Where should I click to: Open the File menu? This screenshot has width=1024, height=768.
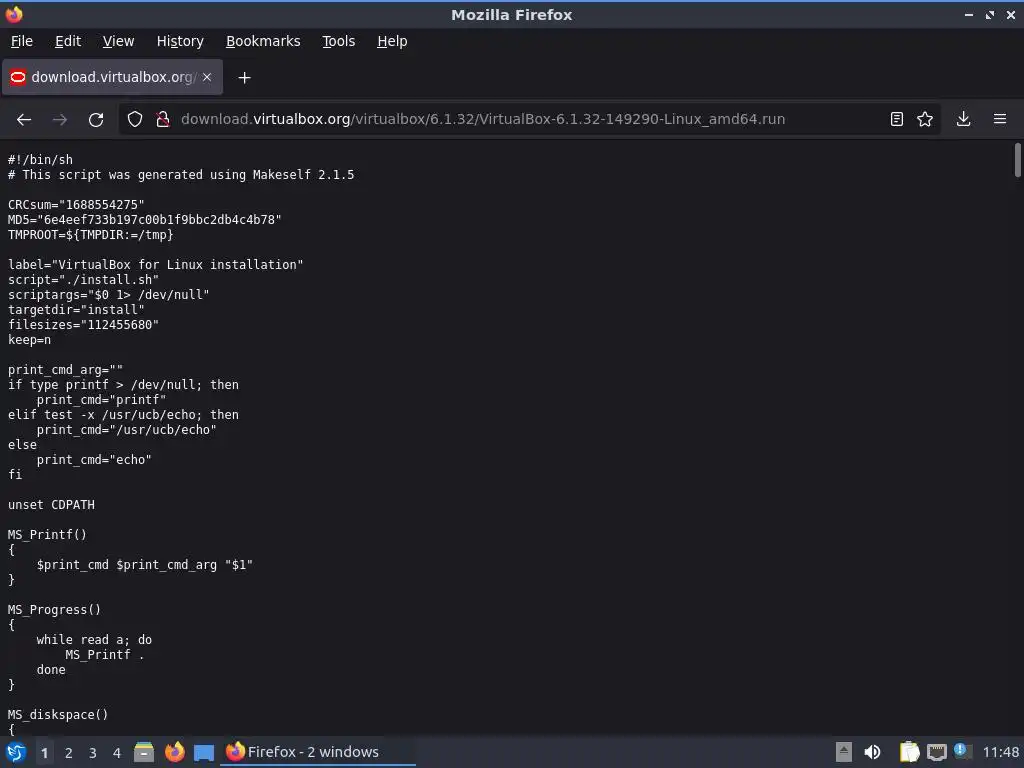click(22, 41)
